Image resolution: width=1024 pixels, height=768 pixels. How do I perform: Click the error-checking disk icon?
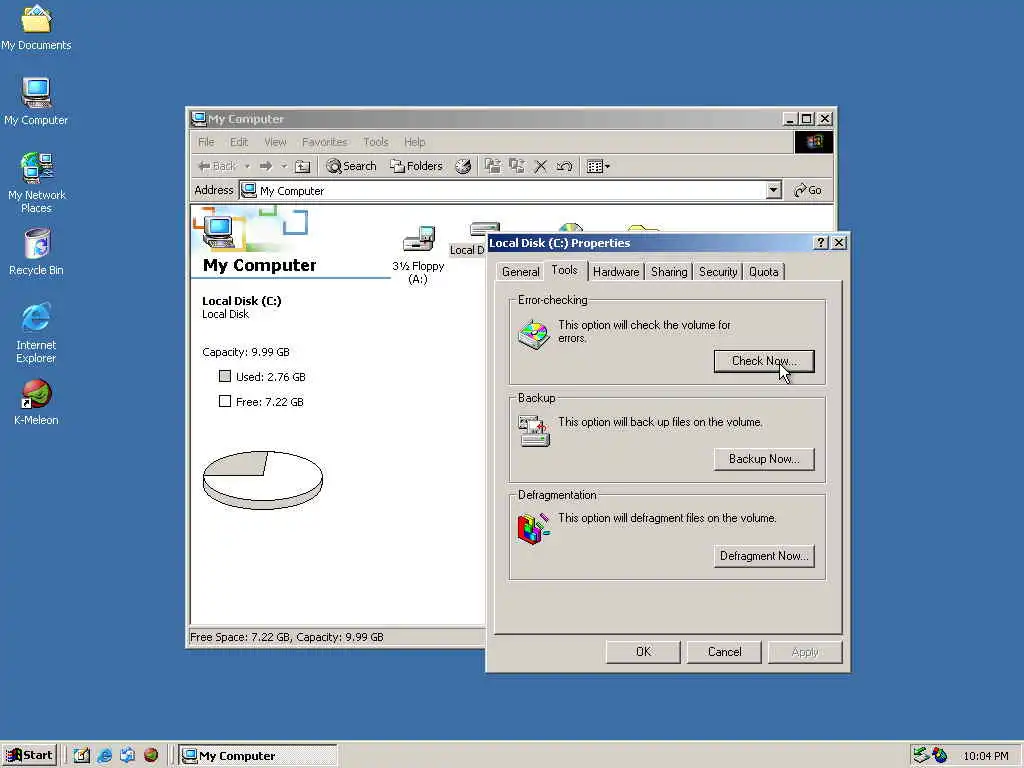click(534, 334)
